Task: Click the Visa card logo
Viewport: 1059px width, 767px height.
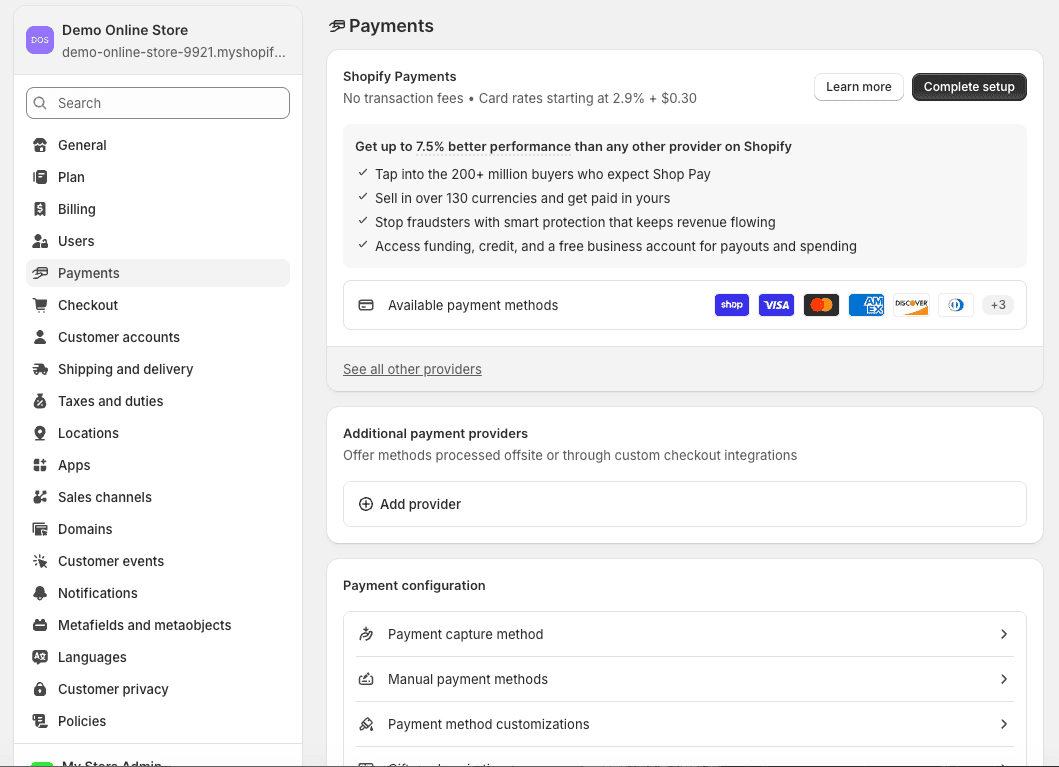Action: coord(776,305)
